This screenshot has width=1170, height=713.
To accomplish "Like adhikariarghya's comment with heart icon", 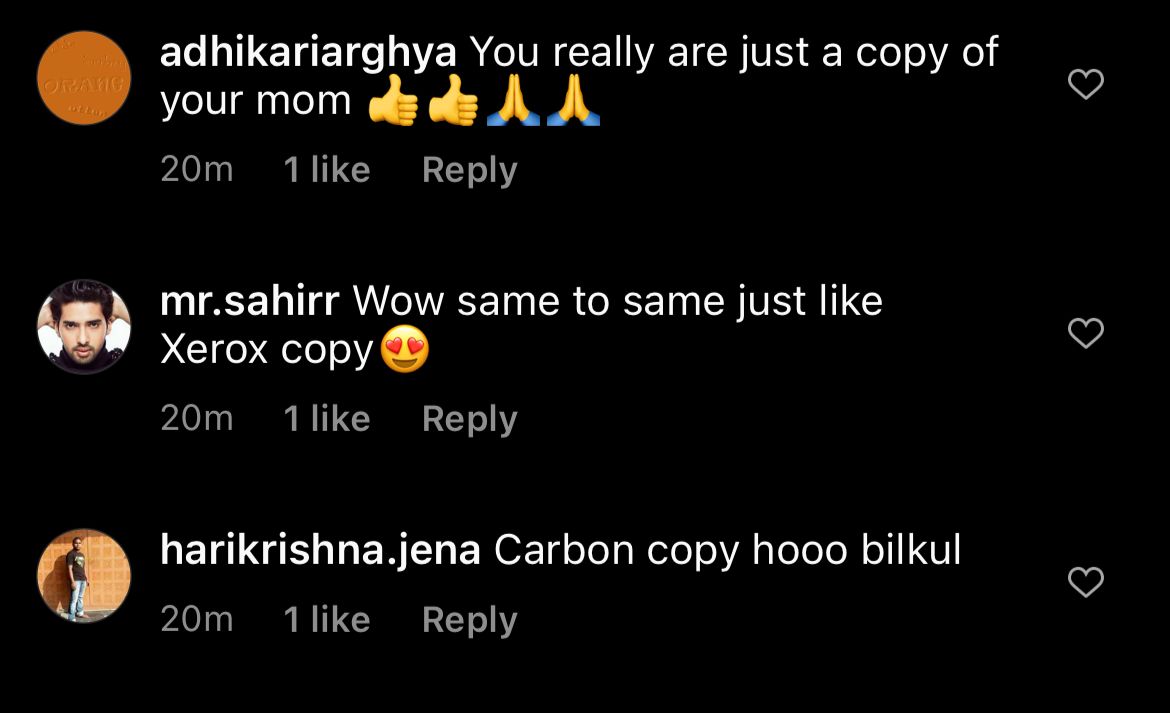I will pyautogui.click(x=1086, y=85).
